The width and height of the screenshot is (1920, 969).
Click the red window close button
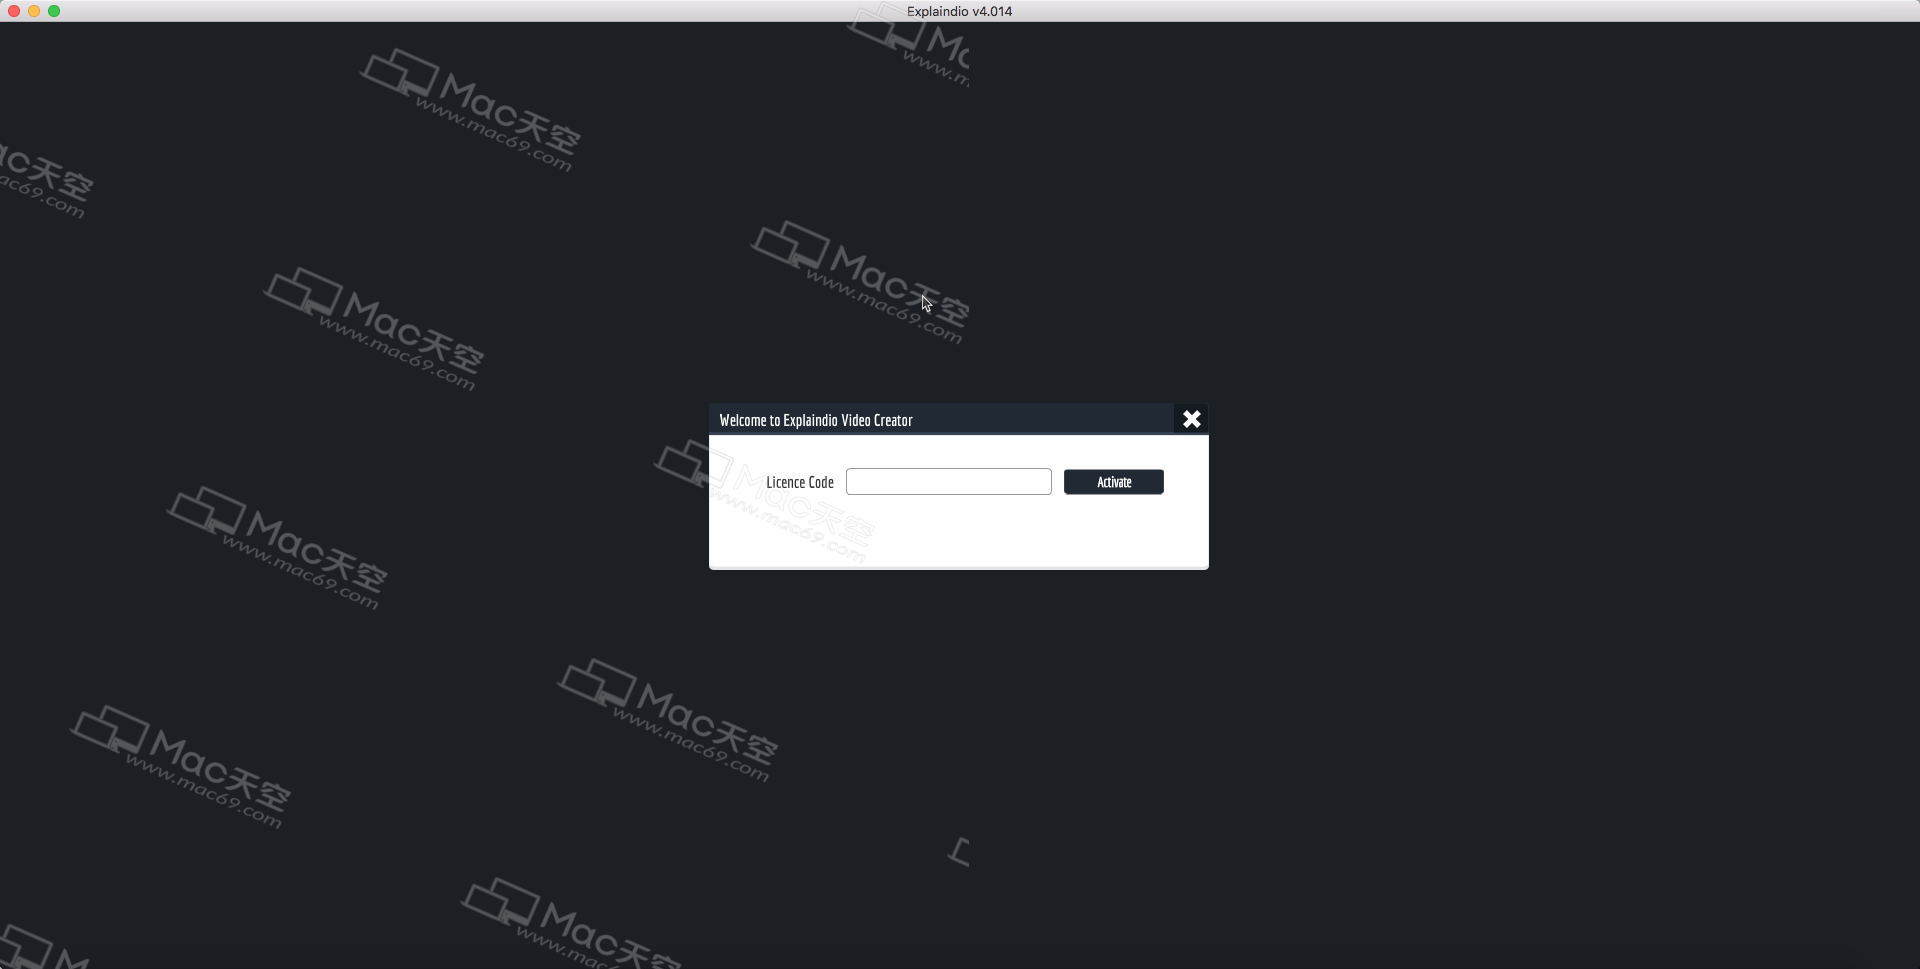[14, 11]
